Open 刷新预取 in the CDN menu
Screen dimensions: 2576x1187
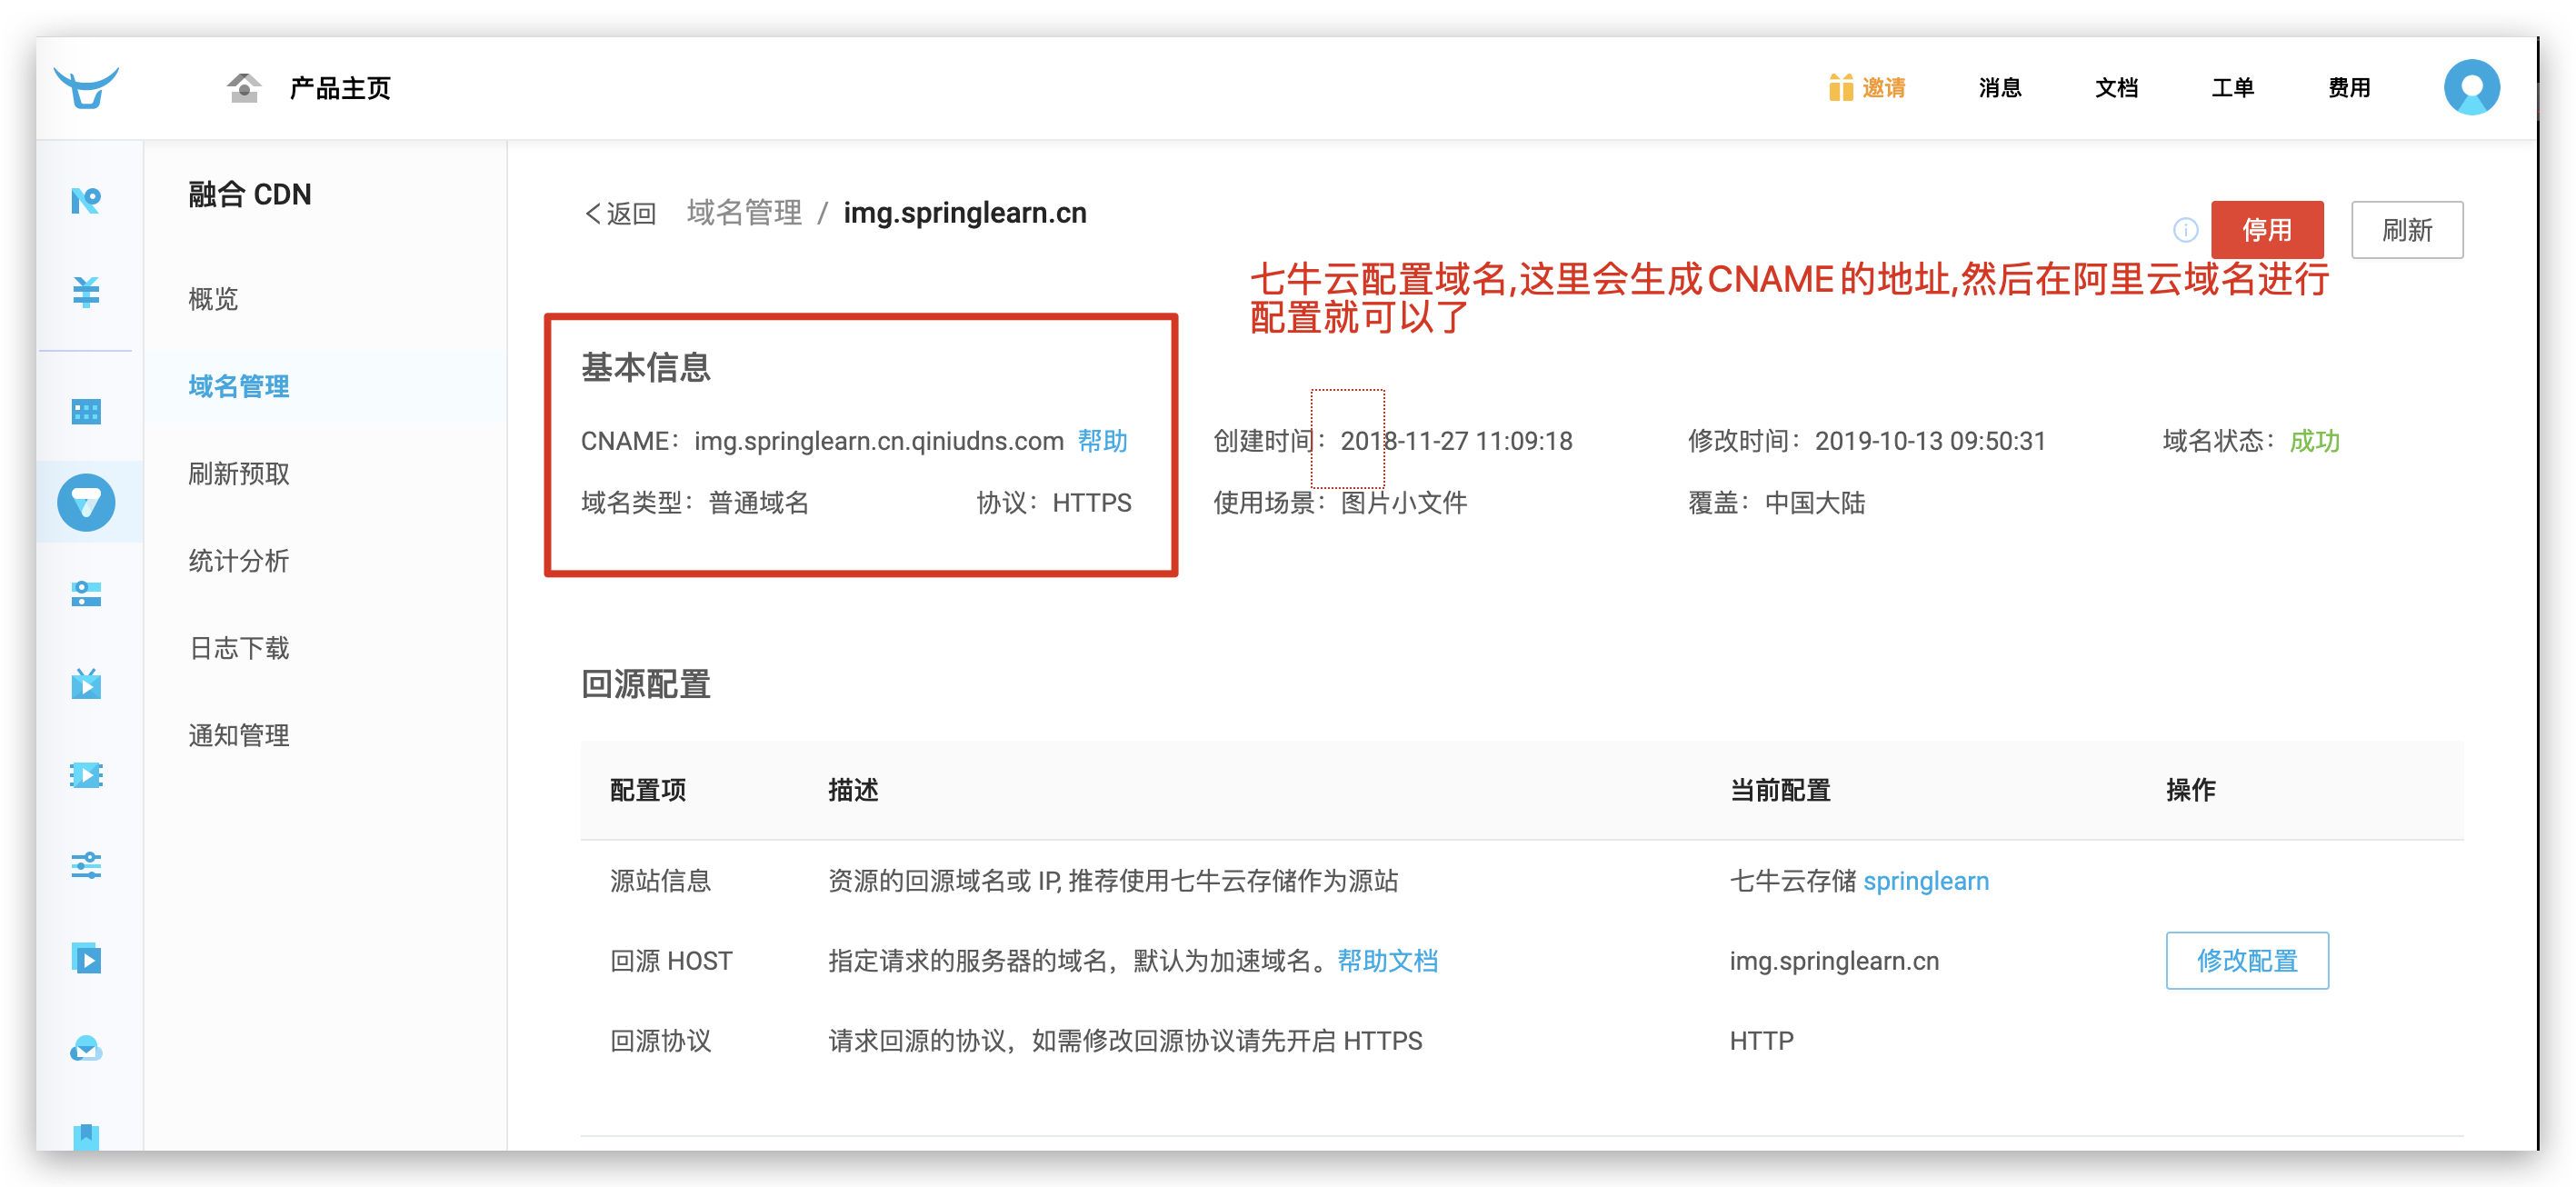click(x=239, y=473)
